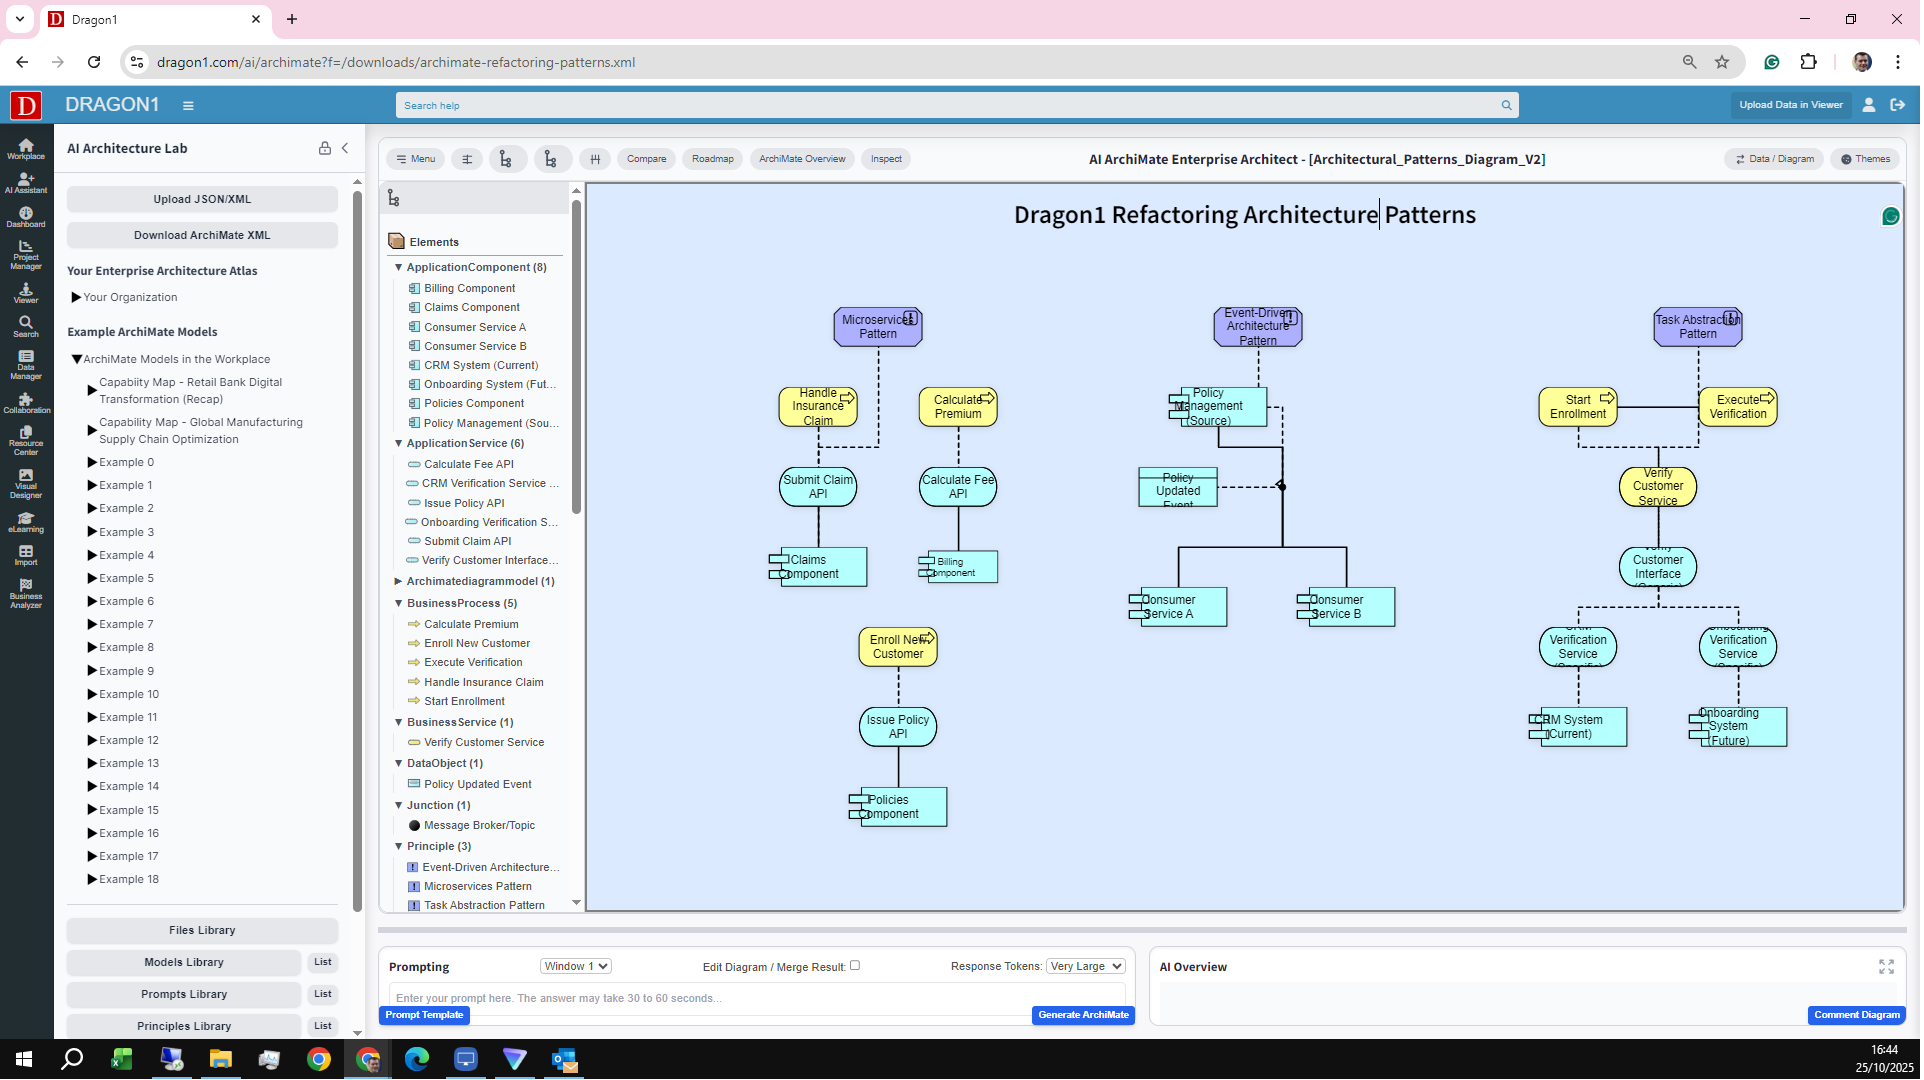Toggle the Data / Diagram view switch
The height and width of the screenshot is (1080, 1924).
click(1773, 159)
